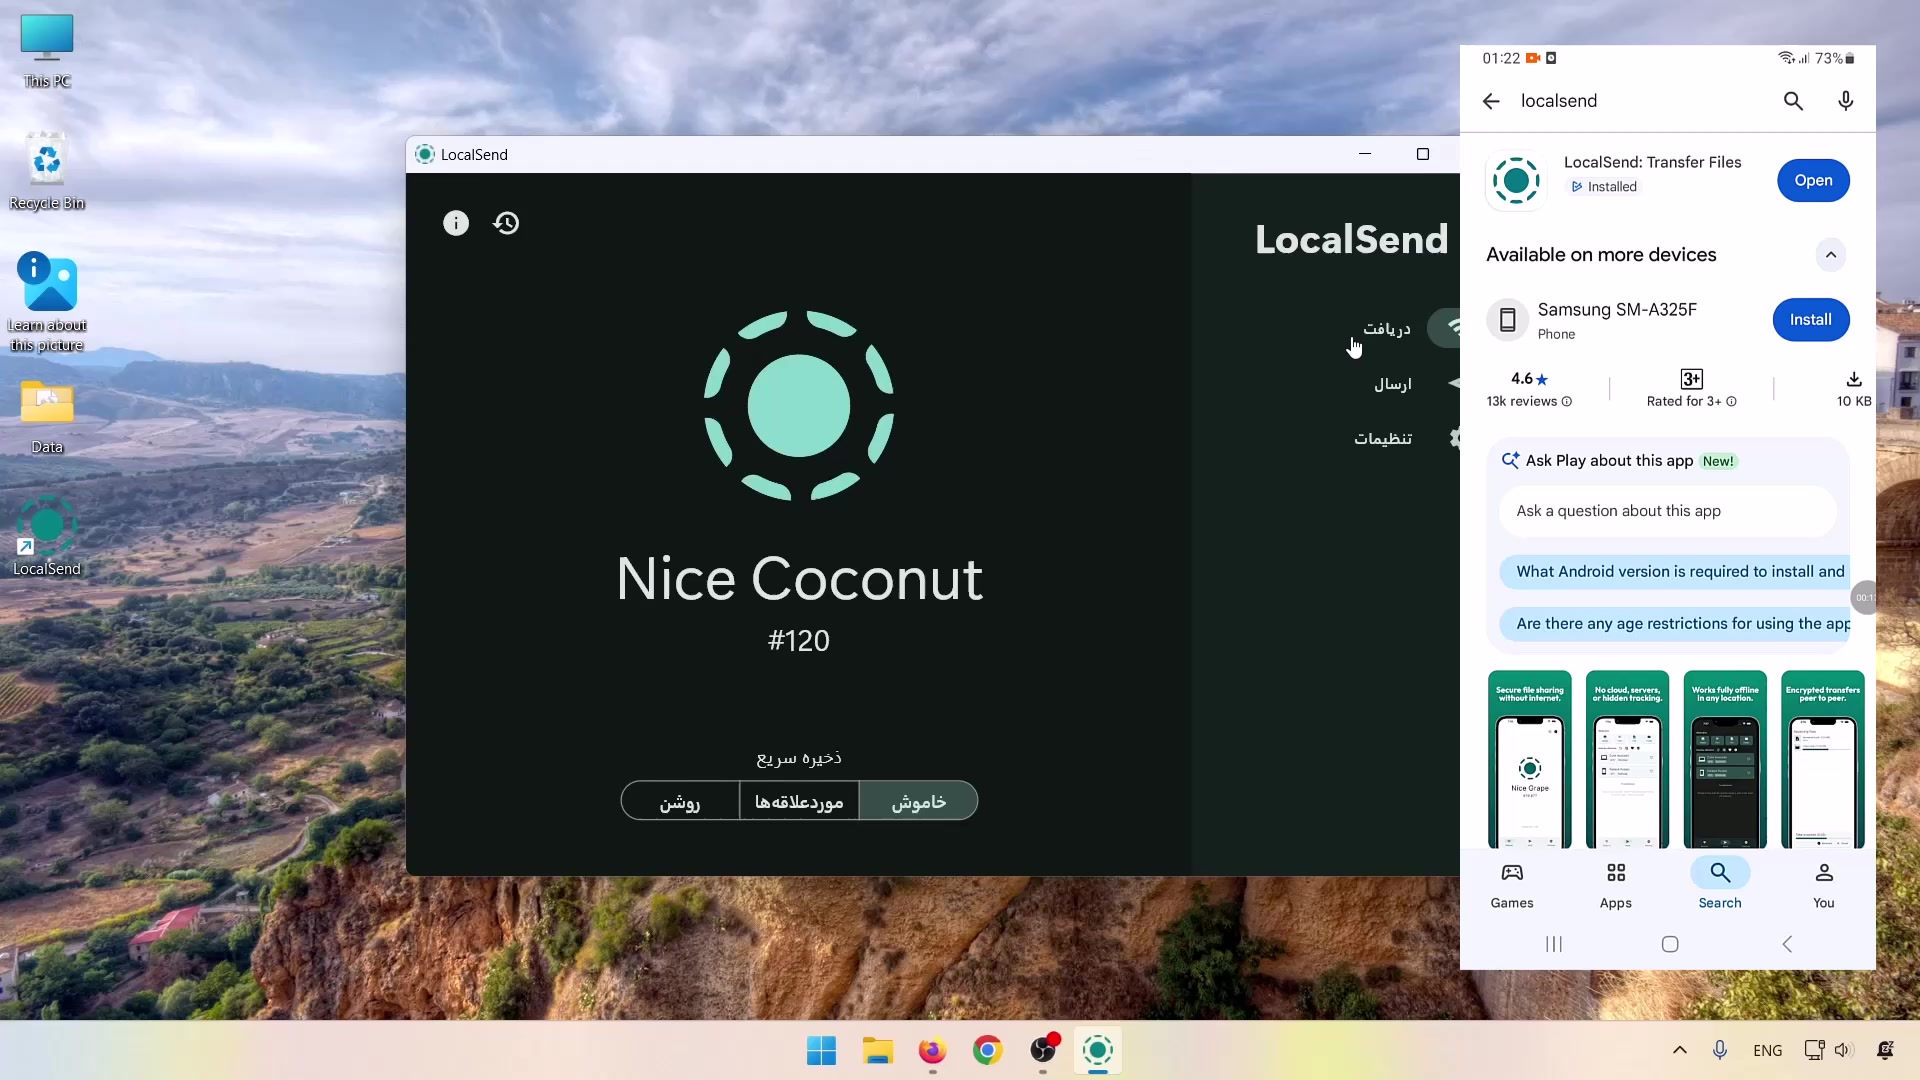Screen dimensions: 1920x1080
Task: Tap the info icon beside 13k reviews
Action: click(1567, 402)
